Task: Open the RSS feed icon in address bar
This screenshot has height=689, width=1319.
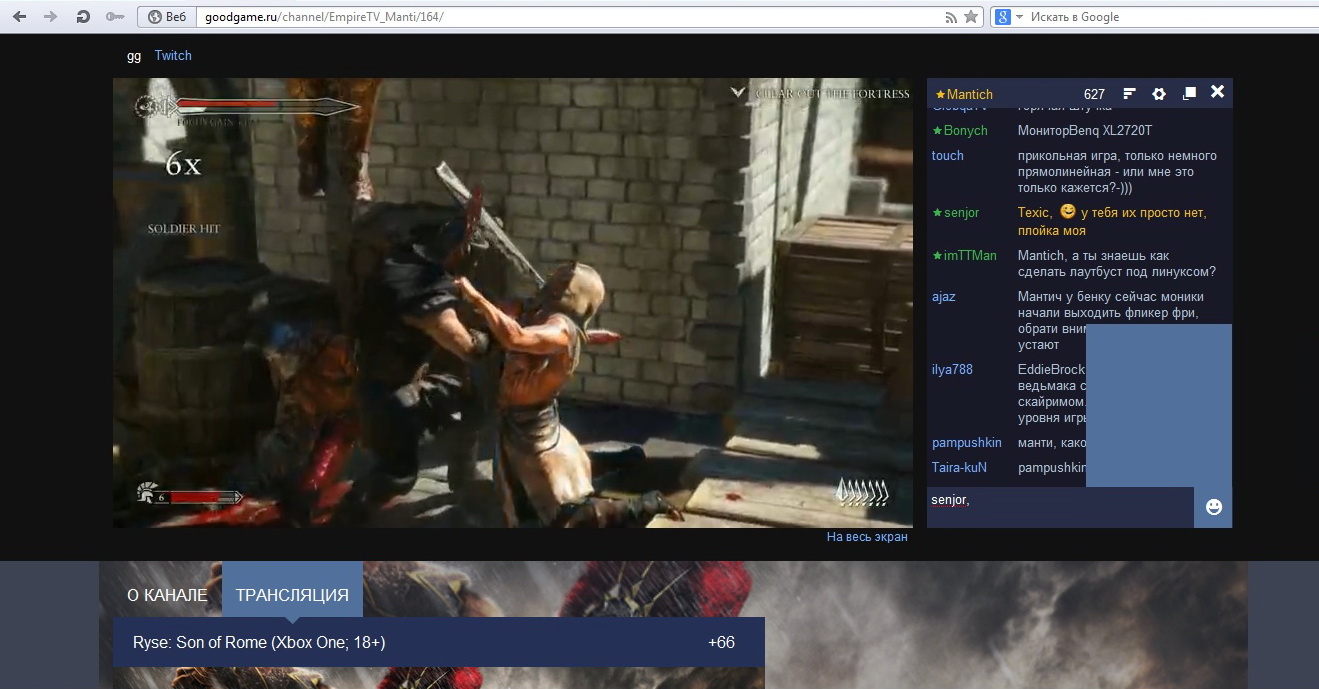Action: 951,17
